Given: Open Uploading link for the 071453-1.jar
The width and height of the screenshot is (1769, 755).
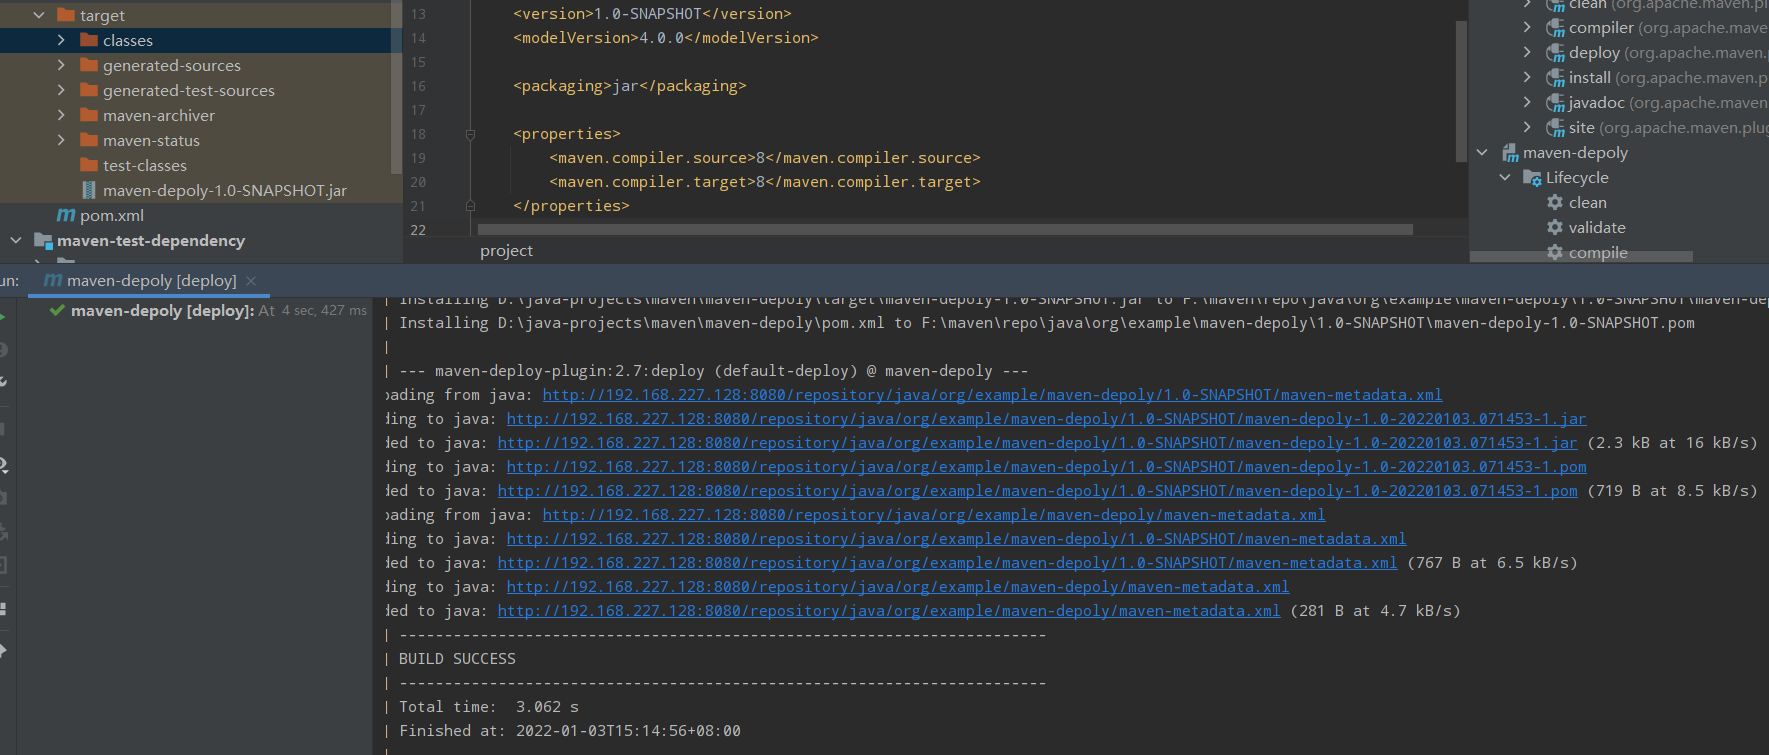Looking at the screenshot, I should coord(1046,419).
